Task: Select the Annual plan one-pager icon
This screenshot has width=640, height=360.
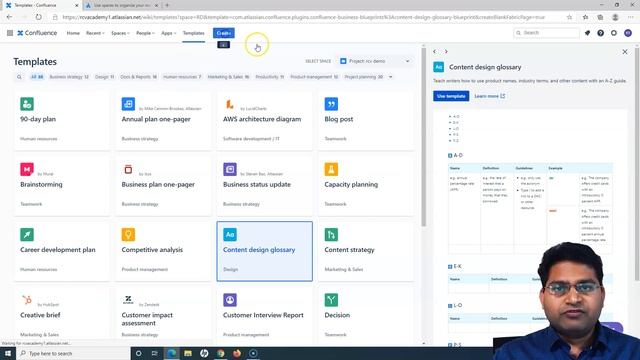Action: pos(128,104)
